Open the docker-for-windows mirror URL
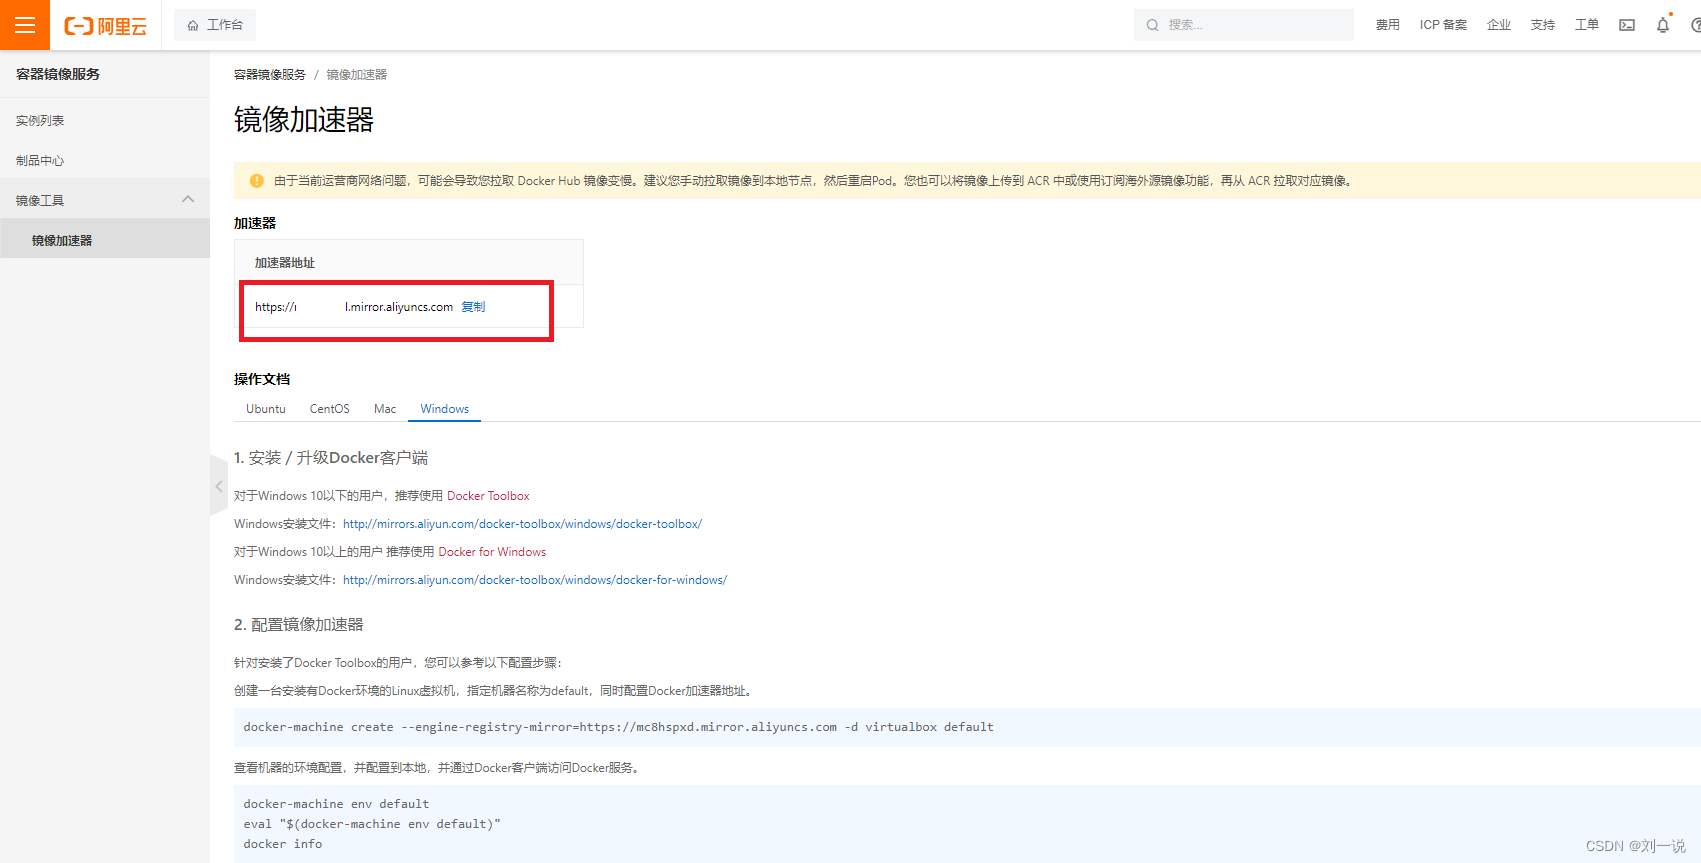 tap(535, 580)
